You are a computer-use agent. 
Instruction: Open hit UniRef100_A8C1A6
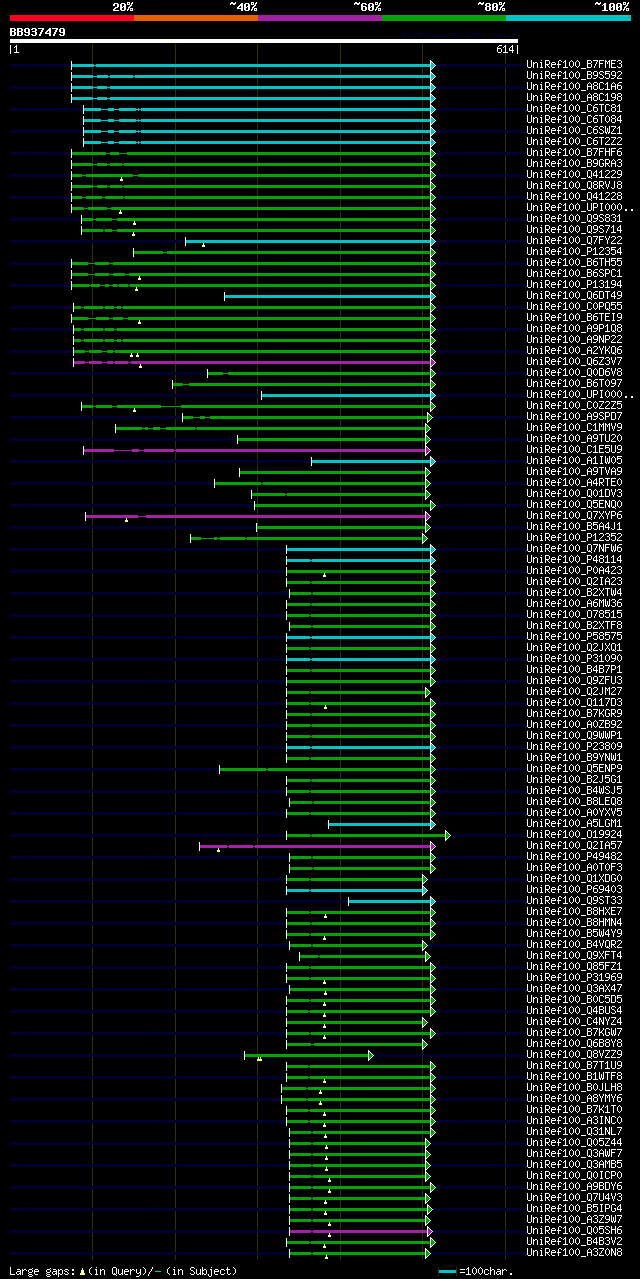574,87
